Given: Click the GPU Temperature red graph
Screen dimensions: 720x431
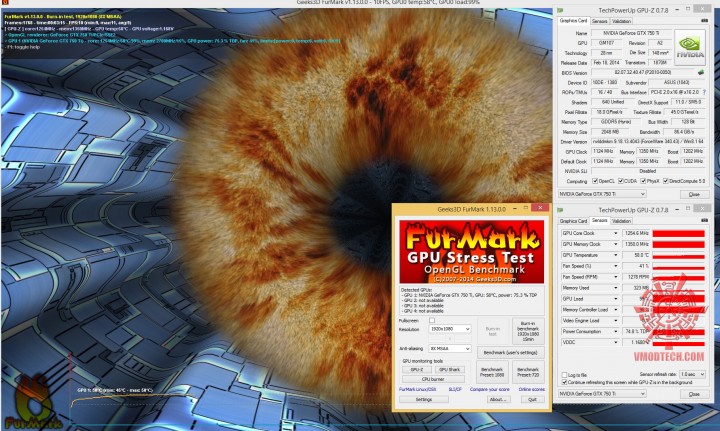Looking at the screenshot, I should (x=678, y=256).
